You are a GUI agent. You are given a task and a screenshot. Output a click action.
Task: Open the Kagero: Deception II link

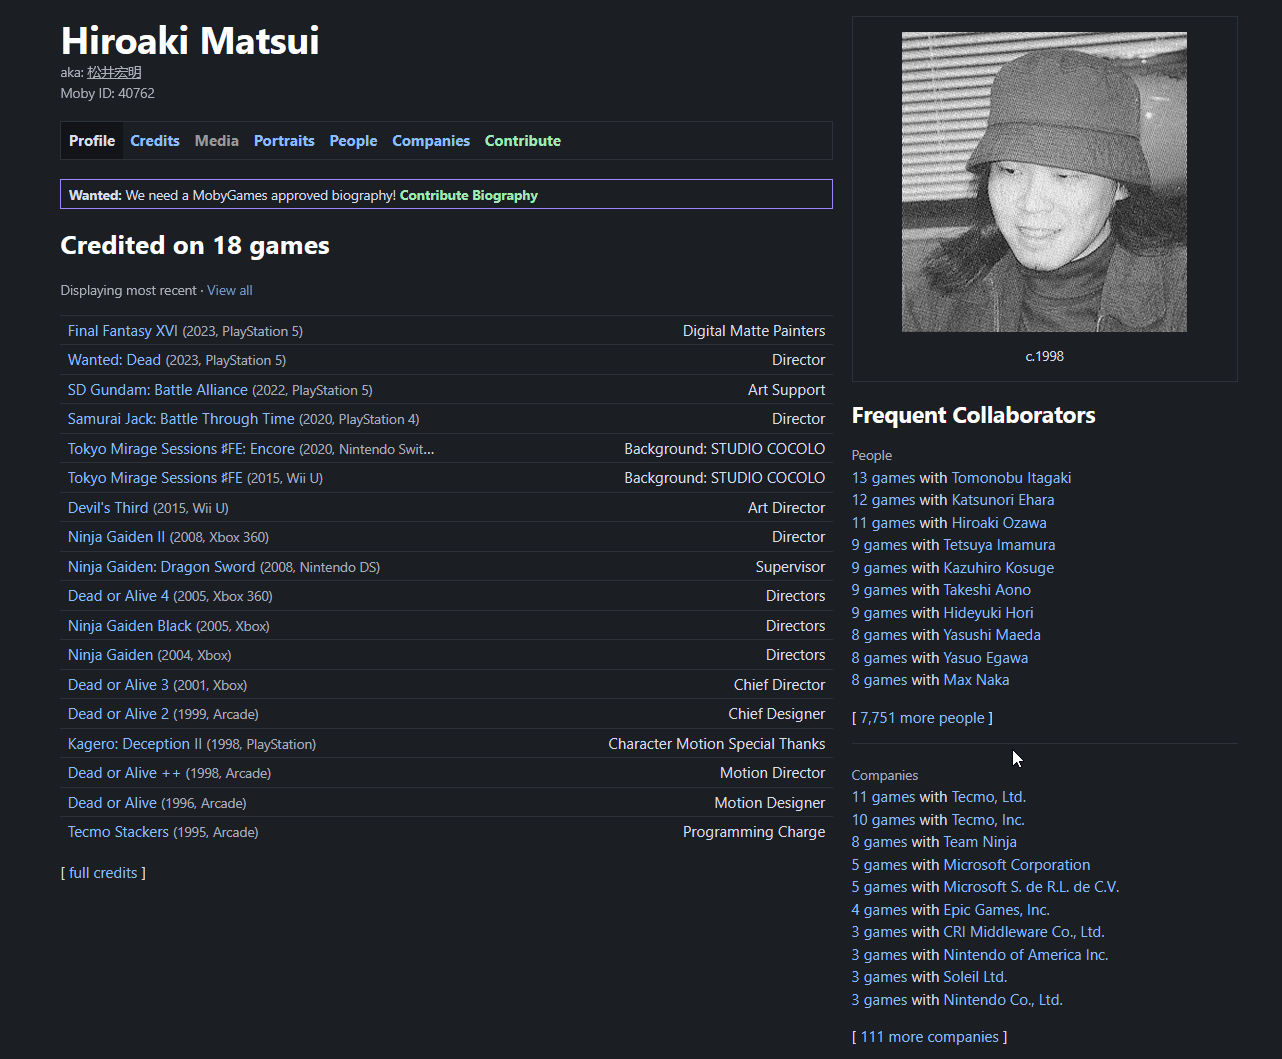[x=135, y=744]
